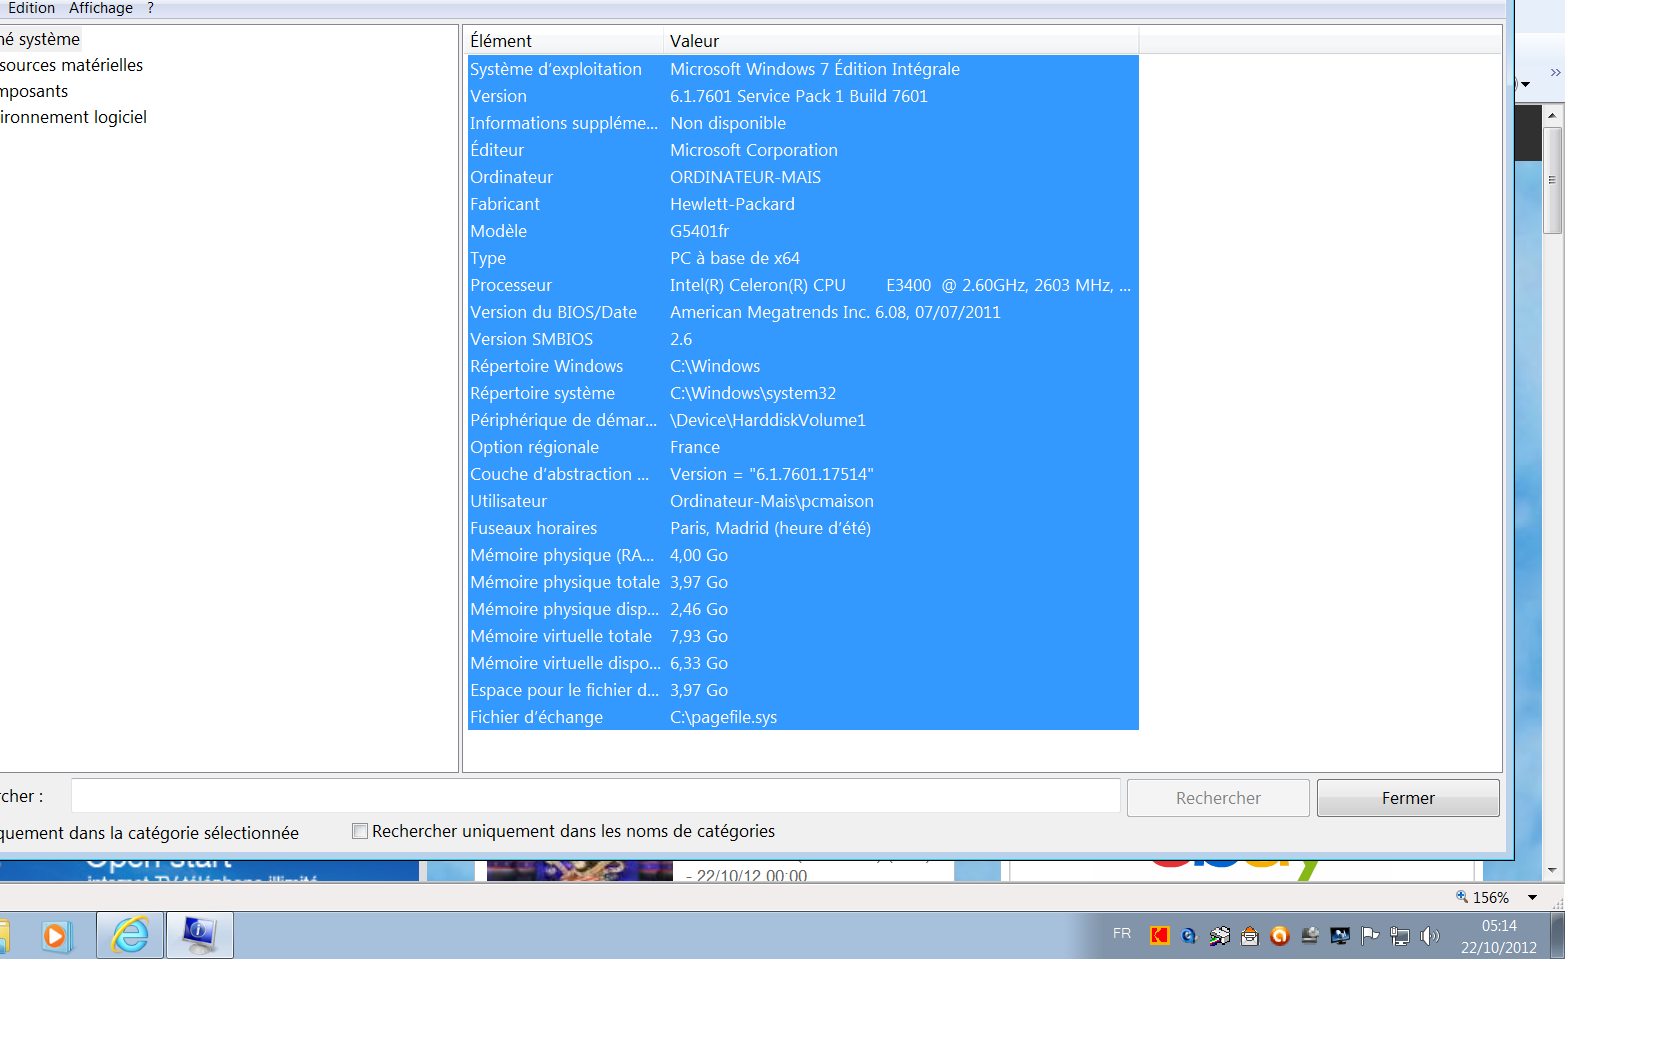Open the monitor display tray icon

click(x=1340, y=936)
